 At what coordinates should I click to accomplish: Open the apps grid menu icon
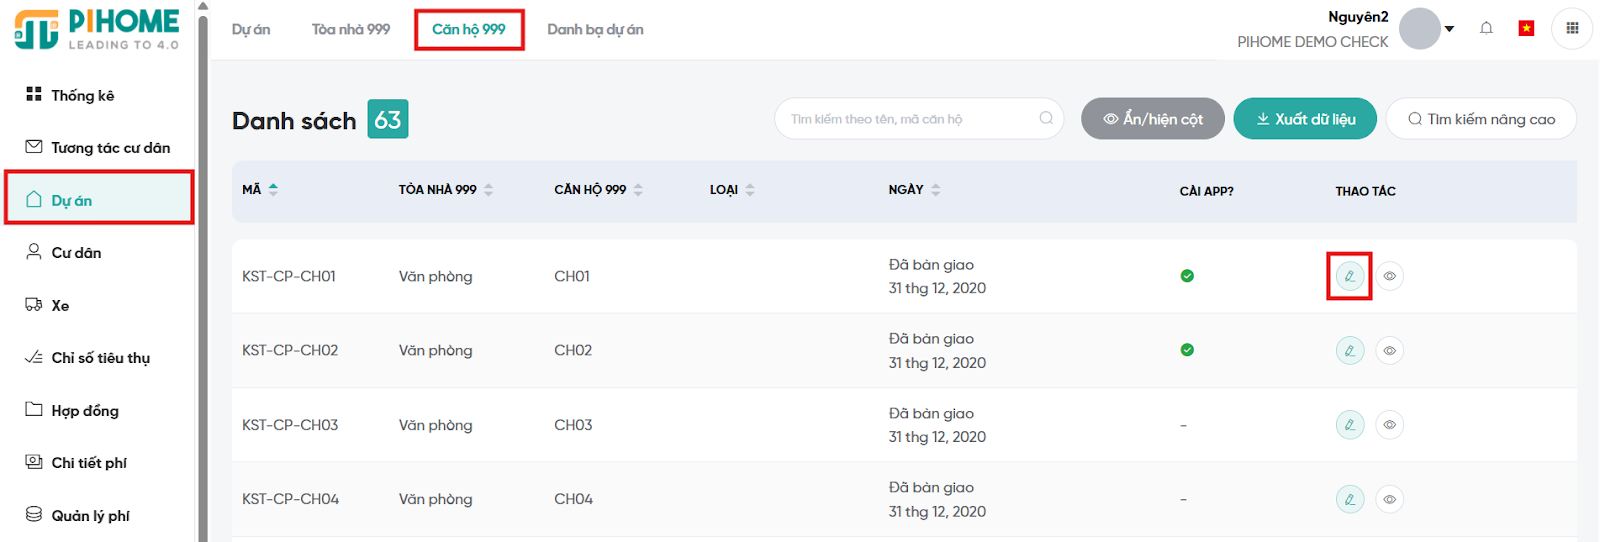[x=1572, y=28]
